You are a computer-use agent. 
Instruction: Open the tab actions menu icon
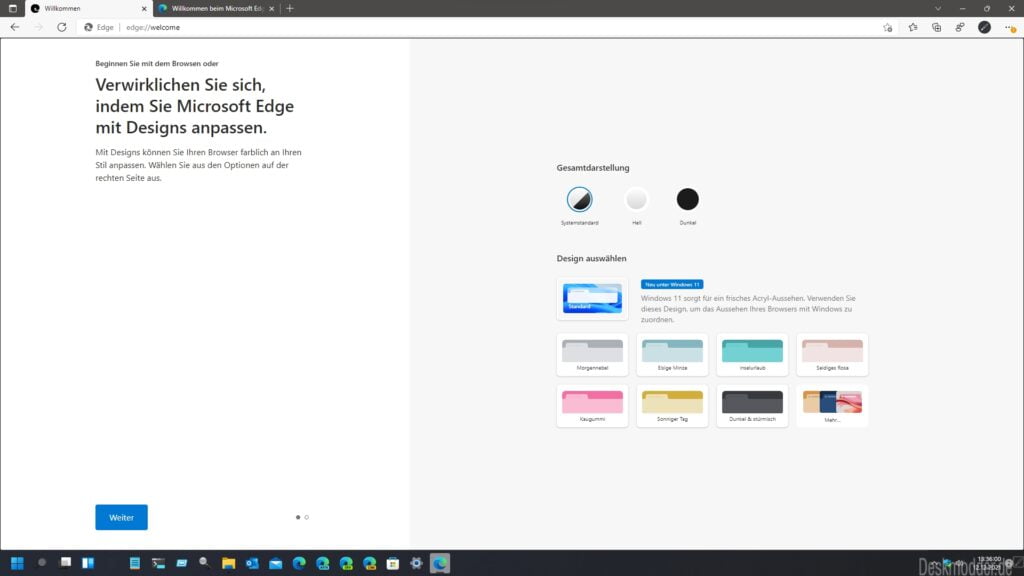tap(10, 8)
